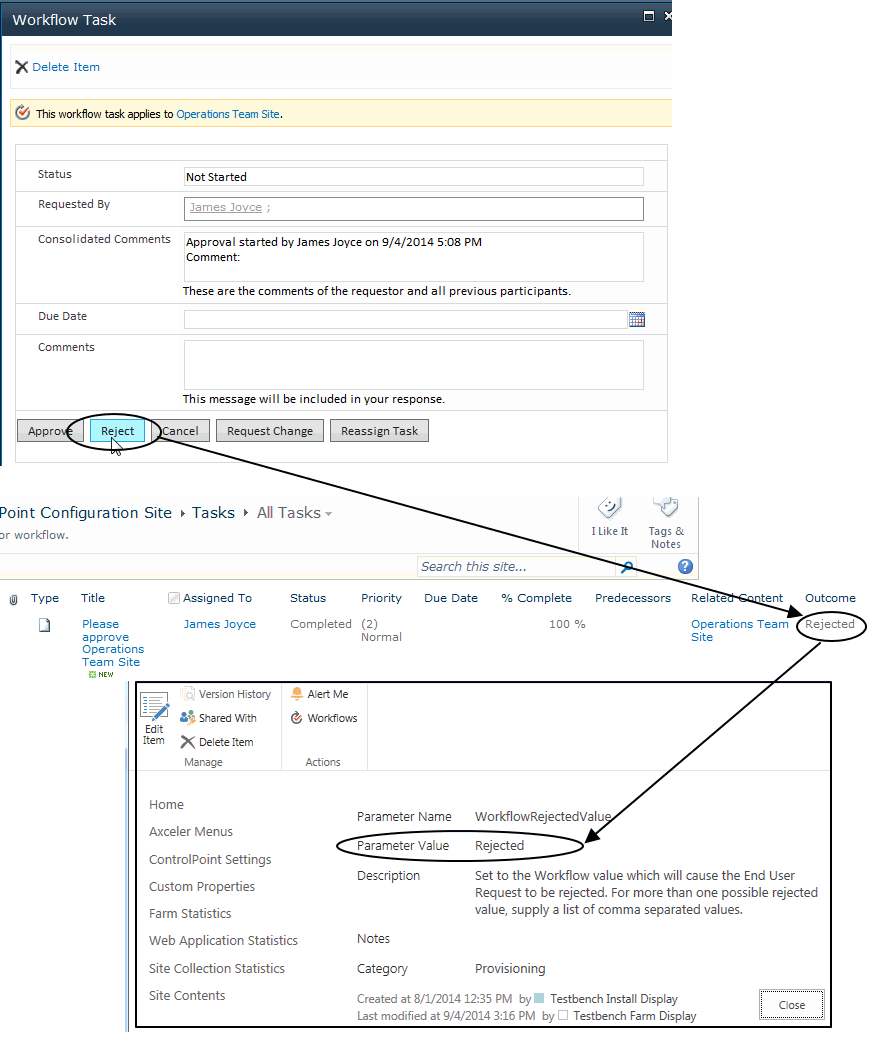Reassign the workflow task
This screenshot has height=1045, width=871.
coord(379,430)
